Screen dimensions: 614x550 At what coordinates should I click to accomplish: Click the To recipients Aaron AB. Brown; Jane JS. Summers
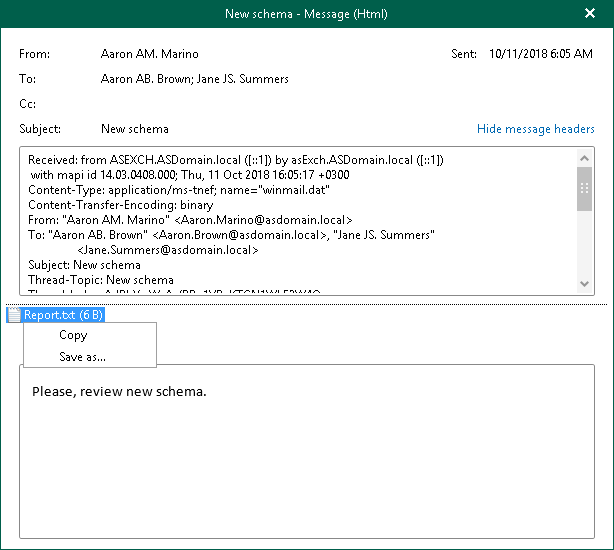195,78
